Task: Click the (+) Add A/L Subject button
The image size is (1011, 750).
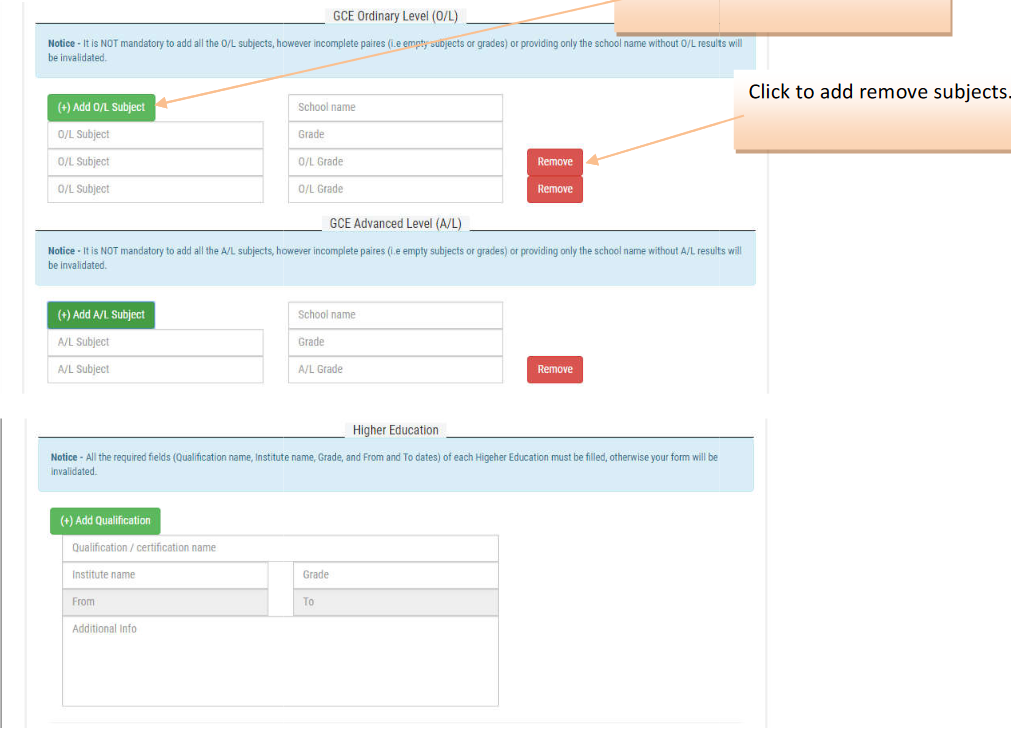Action: click(x=101, y=315)
